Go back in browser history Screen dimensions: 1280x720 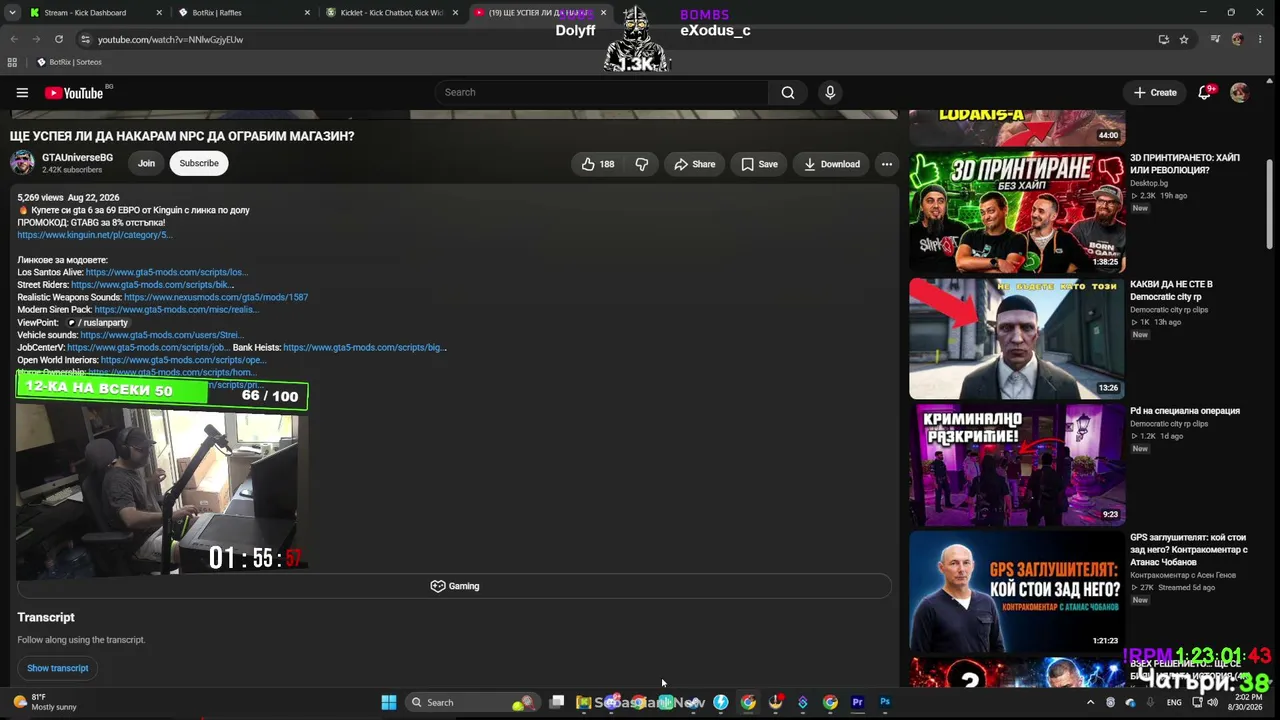14,39
